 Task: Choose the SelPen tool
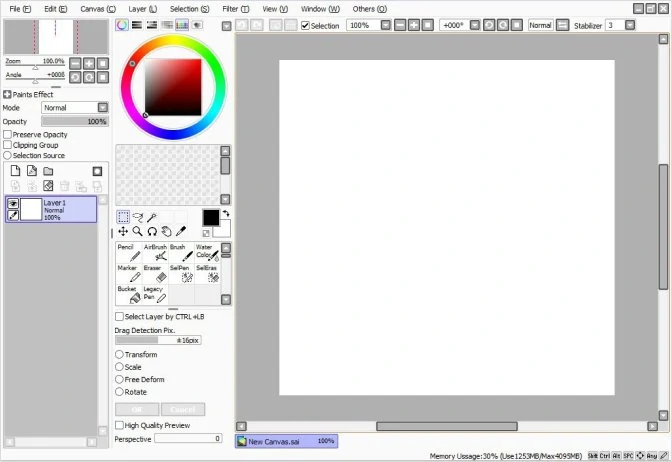[x=181, y=273]
